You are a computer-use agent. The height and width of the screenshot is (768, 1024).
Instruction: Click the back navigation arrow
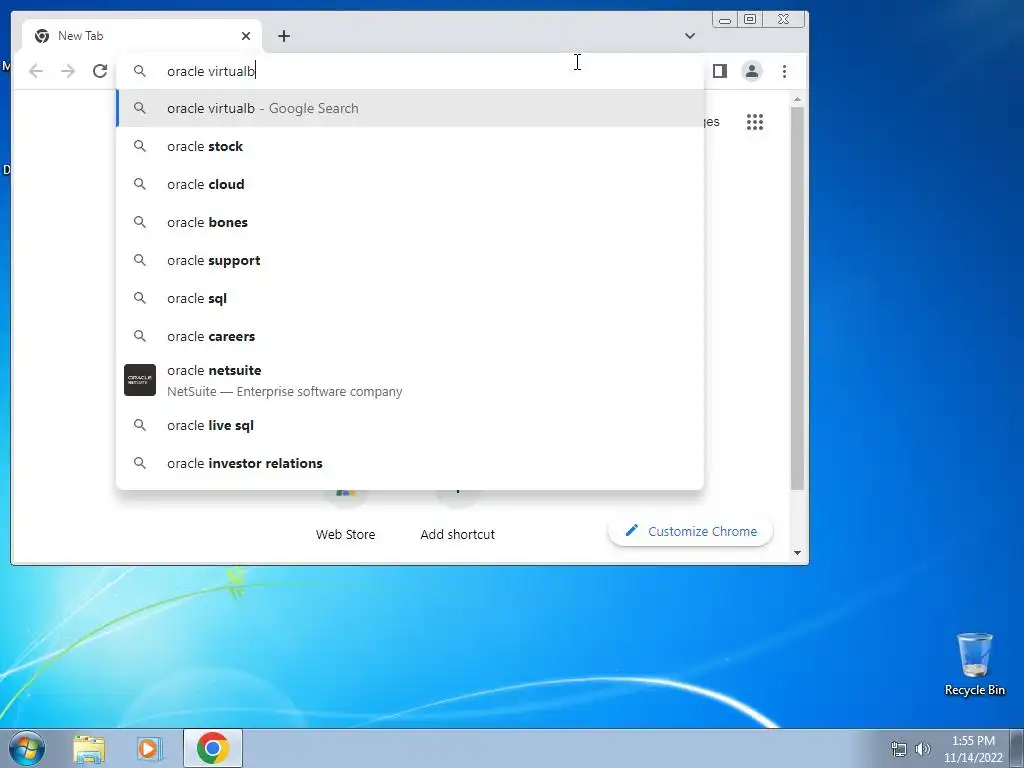coord(36,71)
